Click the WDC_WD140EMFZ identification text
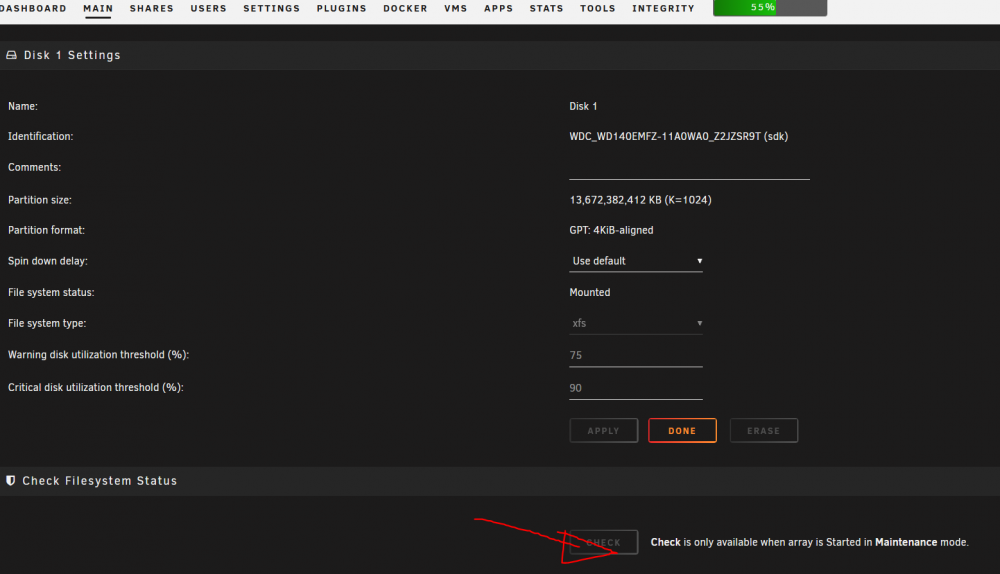 679,136
